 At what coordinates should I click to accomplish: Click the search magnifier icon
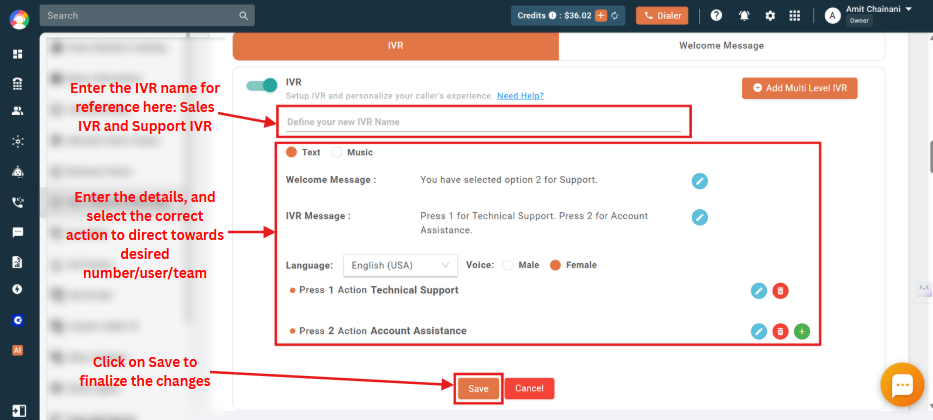point(243,15)
